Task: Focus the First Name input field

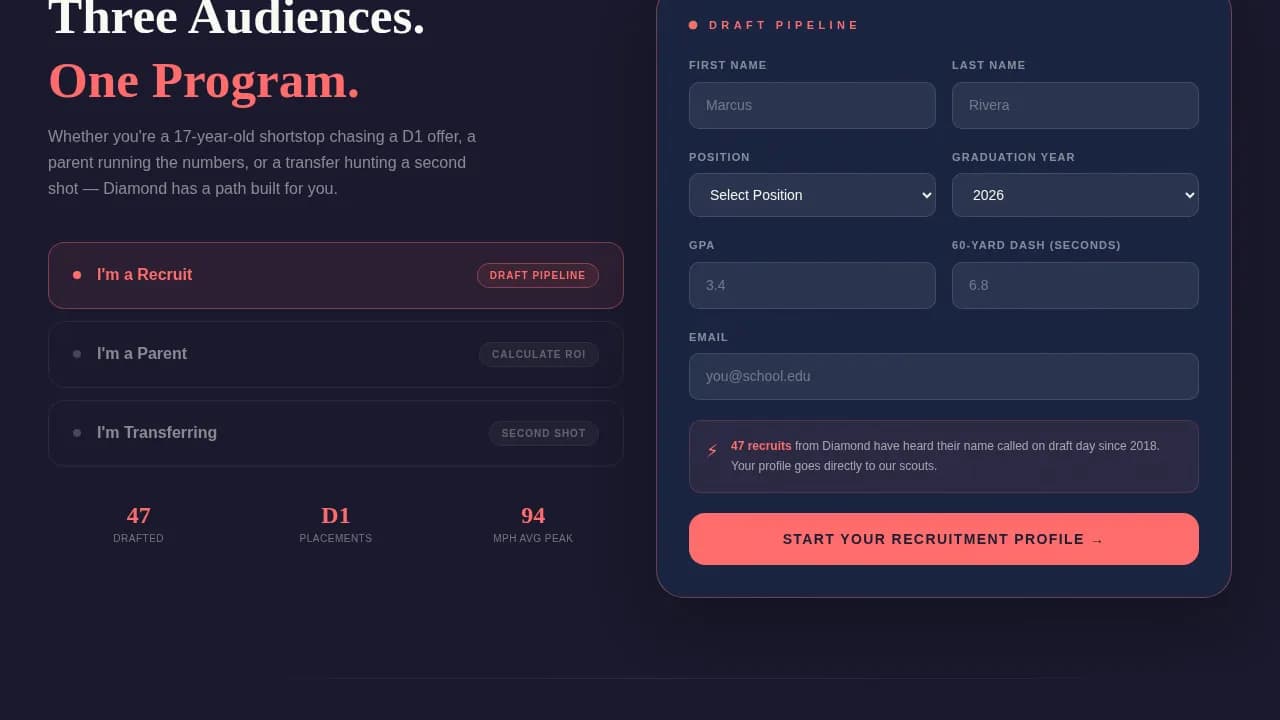Action: [x=812, y=105]
